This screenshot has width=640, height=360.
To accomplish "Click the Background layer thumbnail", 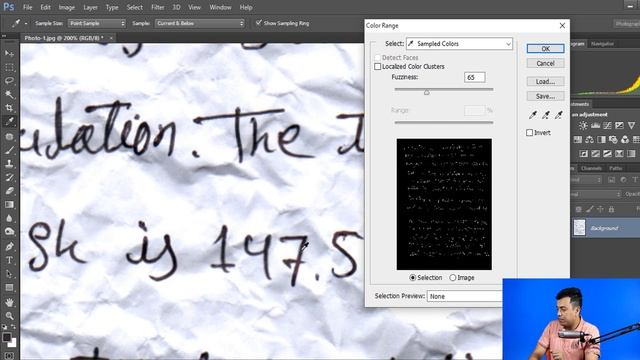I will coord(579,228).
